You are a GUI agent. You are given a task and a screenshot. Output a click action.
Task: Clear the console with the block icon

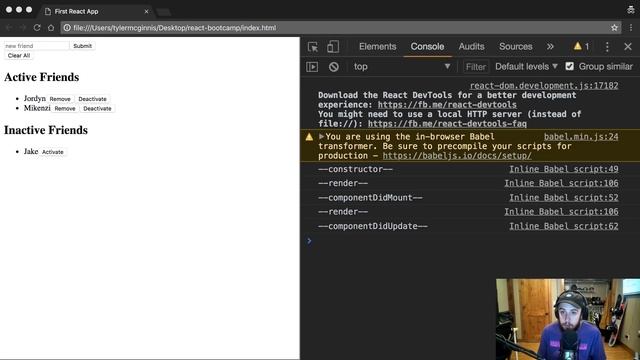click(333, 67)
